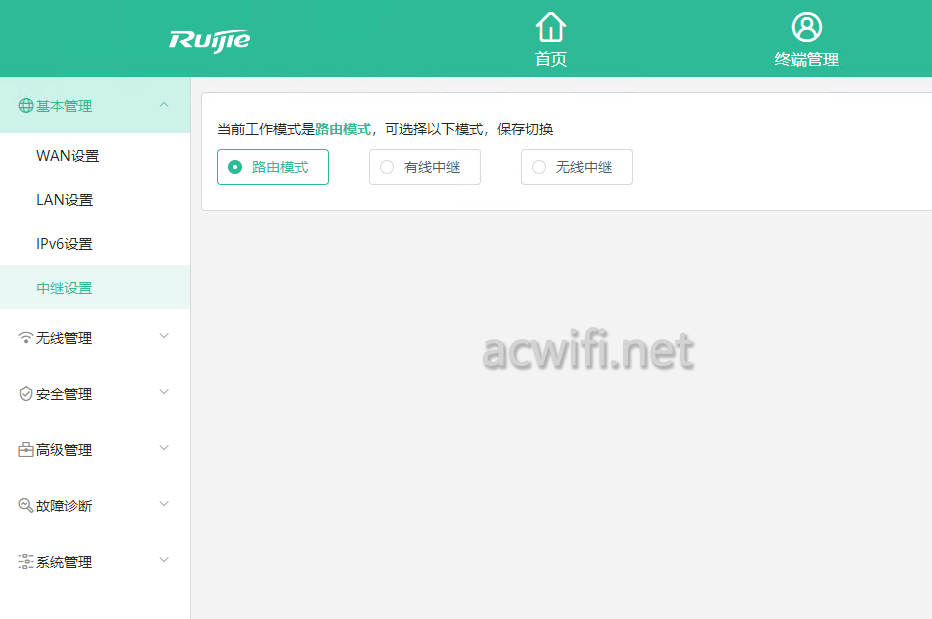Viewport: 932px width, 619px height.
Task: Click the 高级管理 menu label
Action: tap(64, 450)
